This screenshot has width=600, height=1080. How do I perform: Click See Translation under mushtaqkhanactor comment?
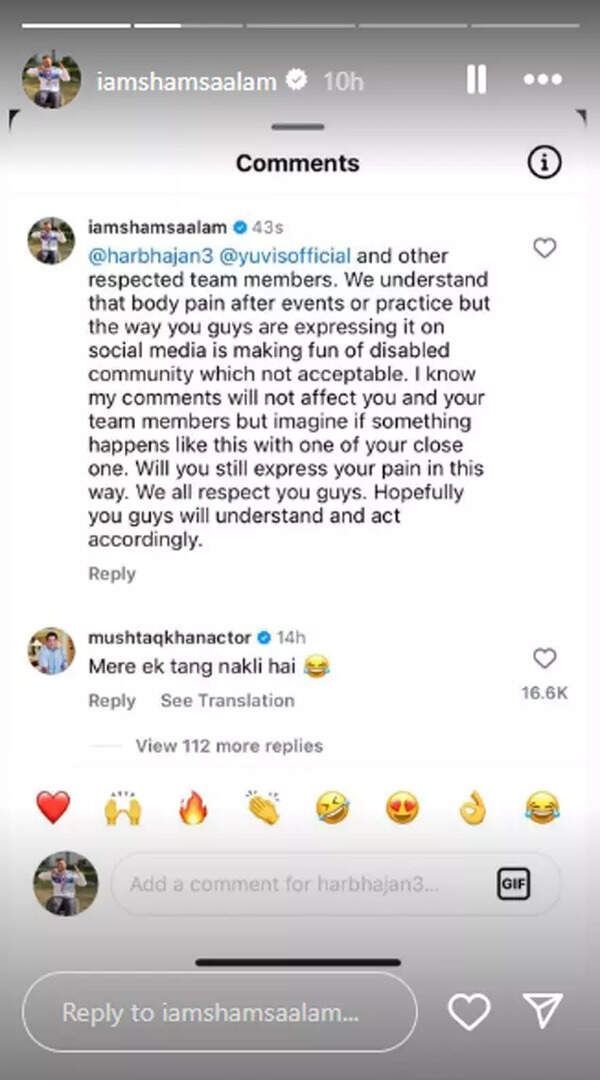click(x=227, y=701)
